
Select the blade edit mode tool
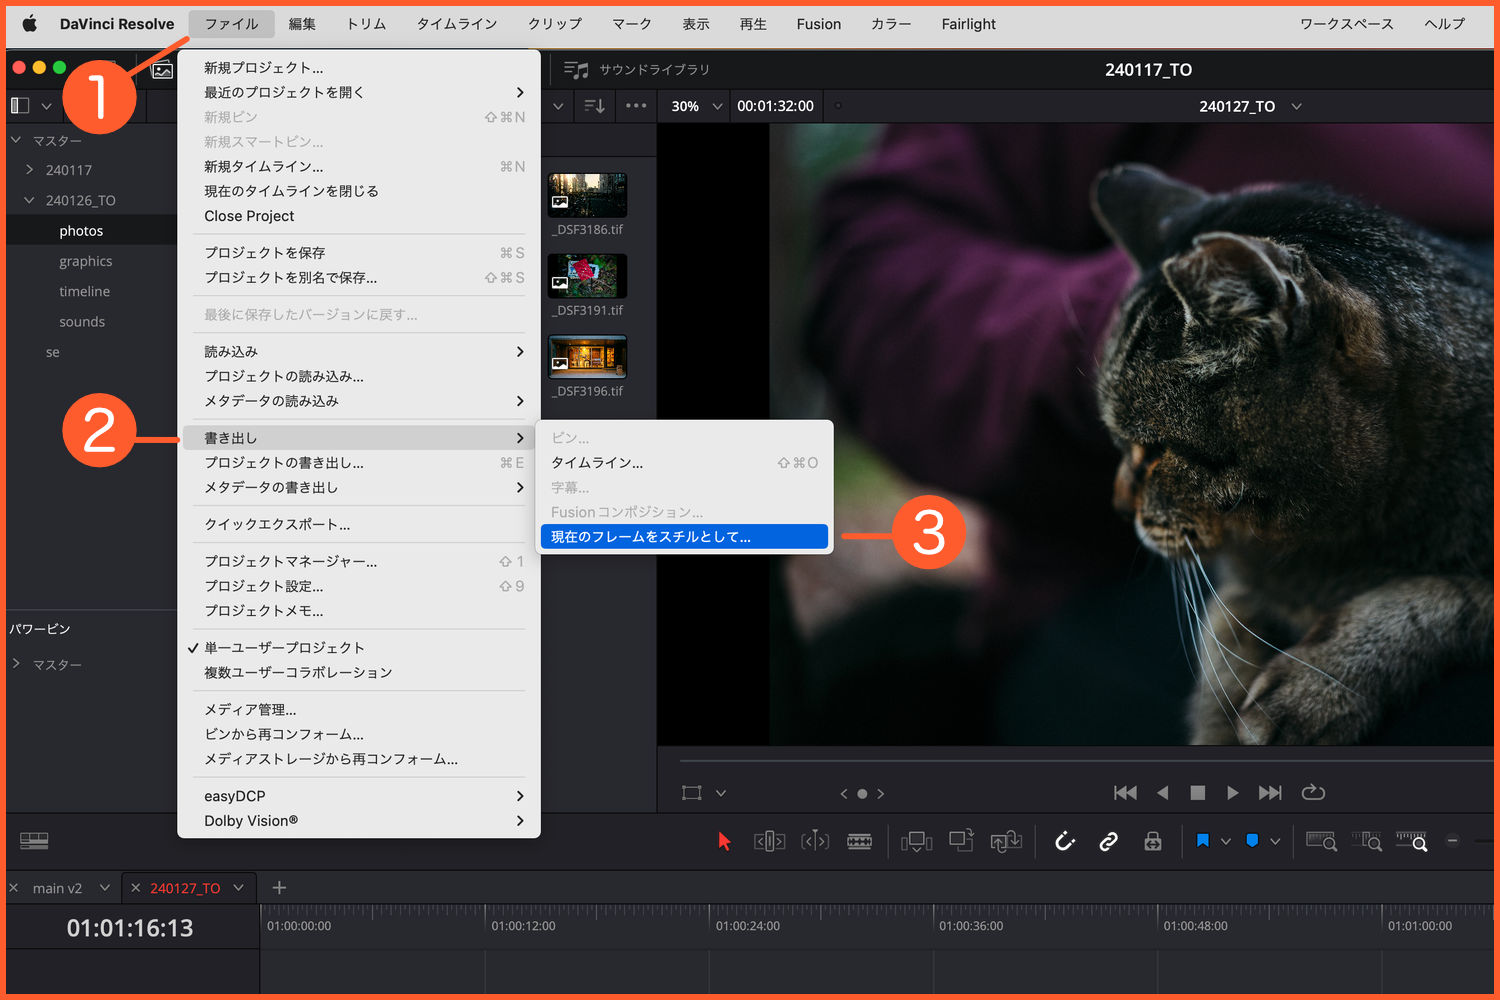[x=860, y=842]
